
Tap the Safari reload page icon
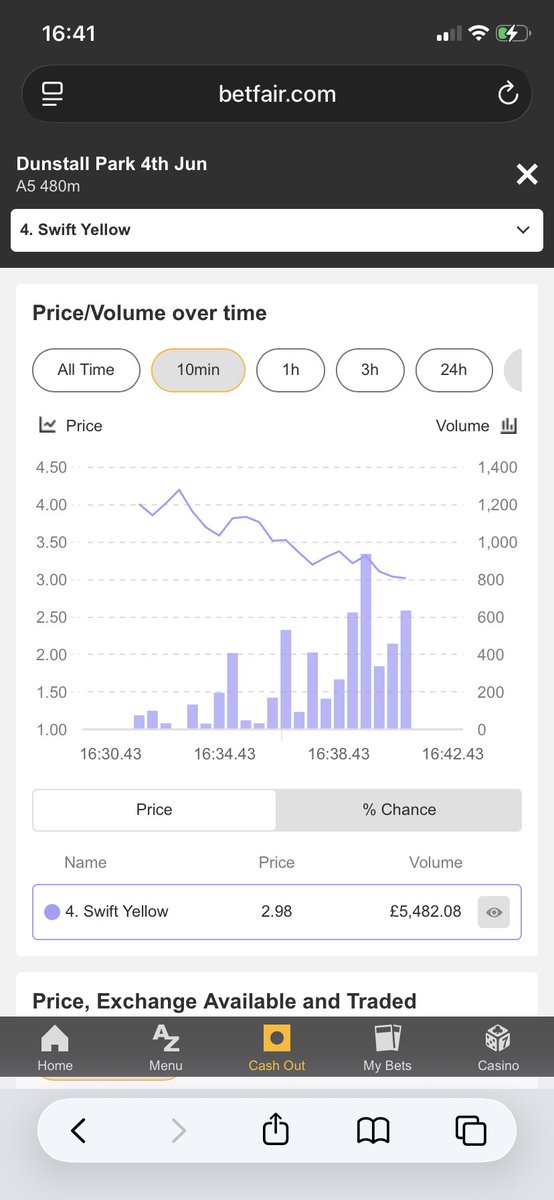click(x=507, y=94)
